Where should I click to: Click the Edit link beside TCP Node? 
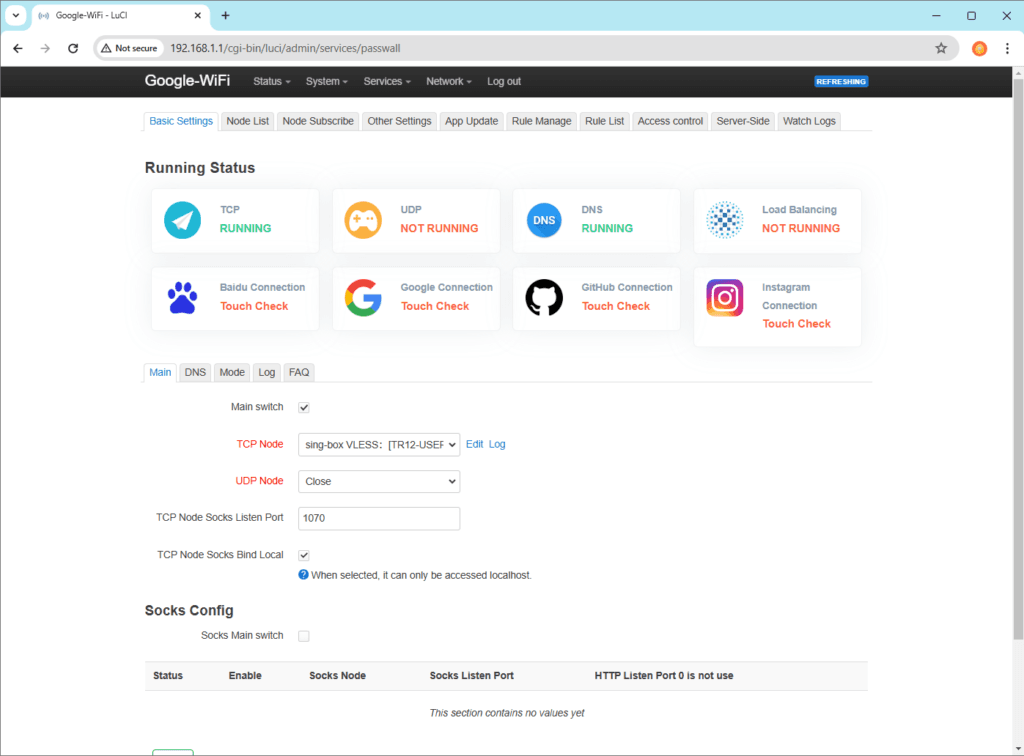point(474,444)
